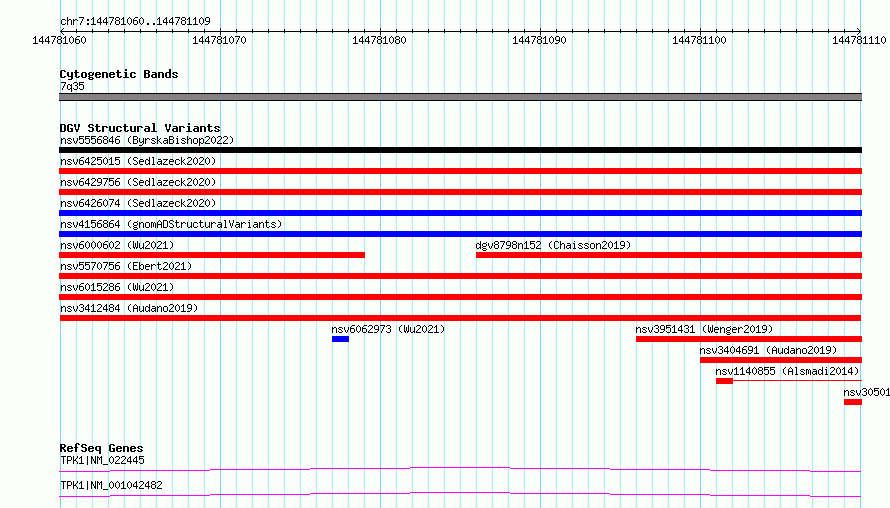Click the blue nsv4156864 variant bar
This screenshot has width=890, height=508.
coord(460,234)
